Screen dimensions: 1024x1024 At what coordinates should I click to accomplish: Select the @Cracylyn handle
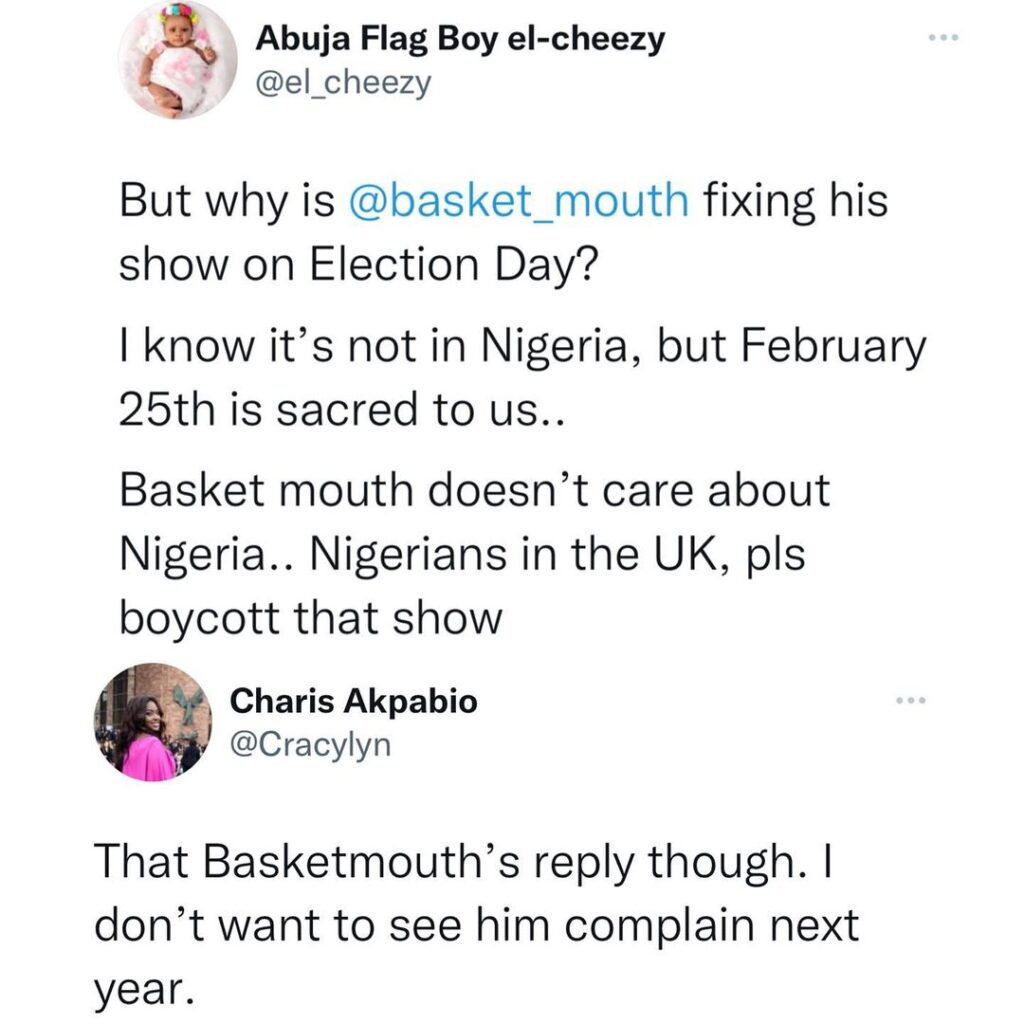pos(311,744)
